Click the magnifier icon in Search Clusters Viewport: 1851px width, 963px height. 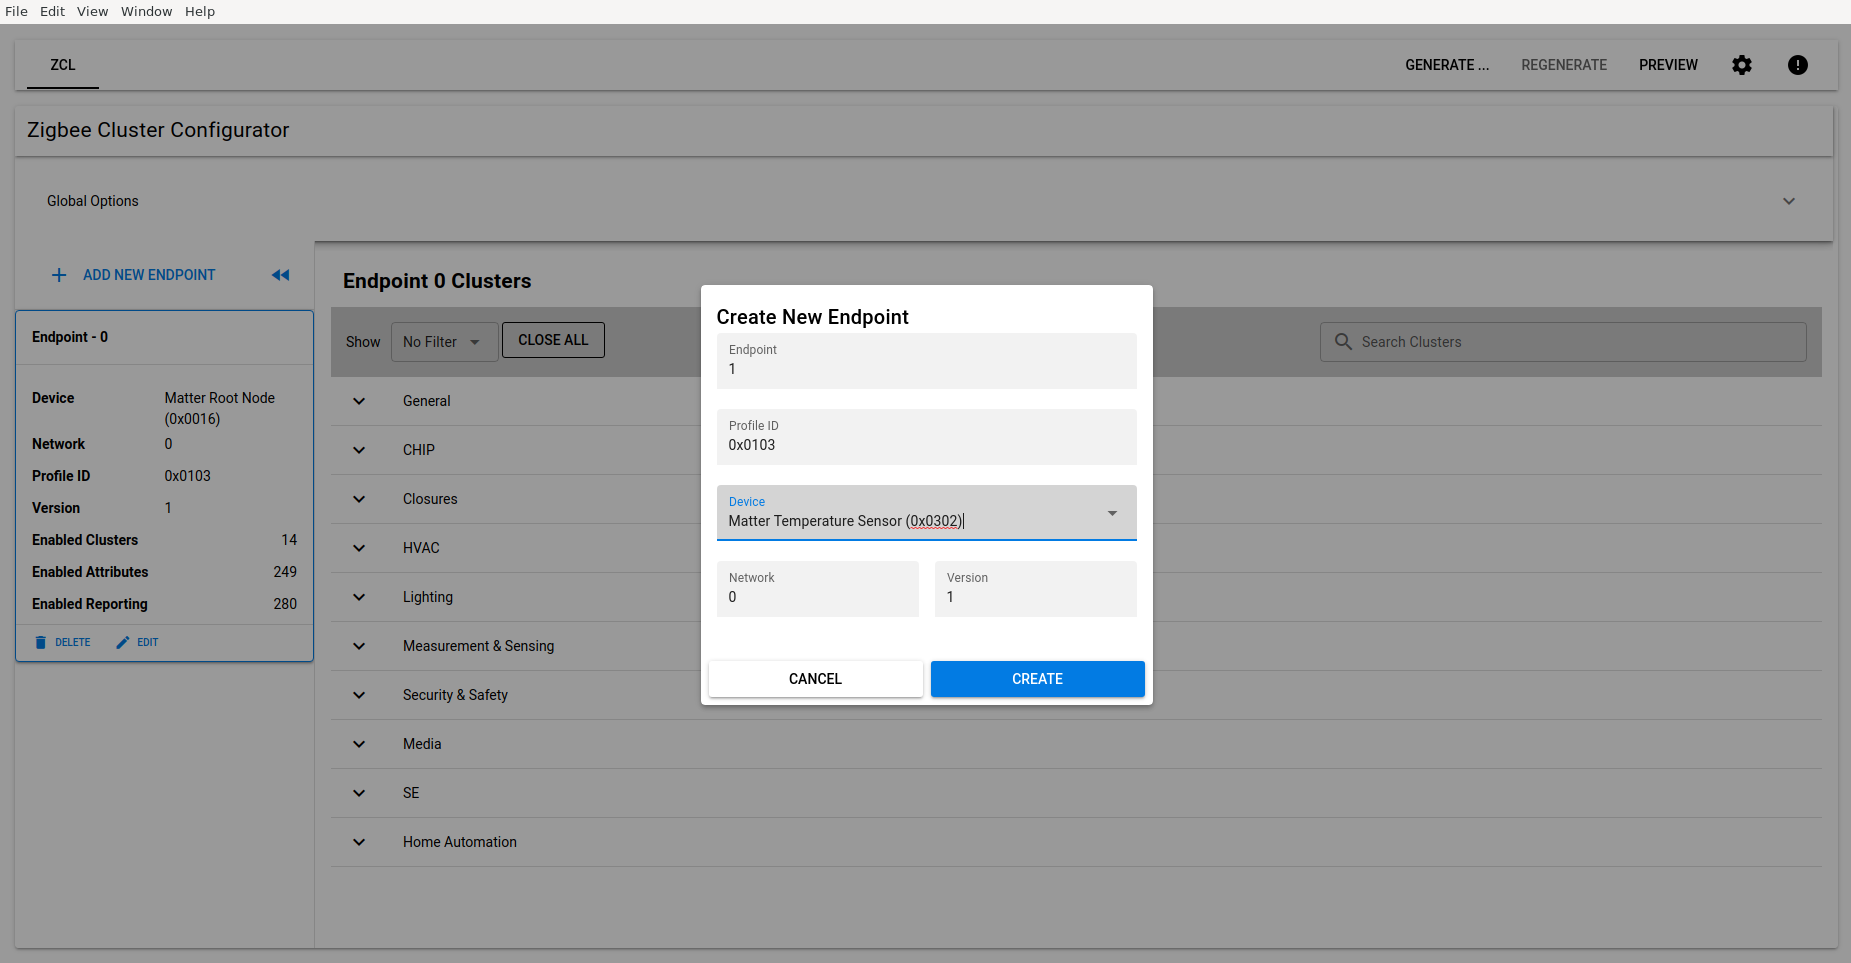1343,342
